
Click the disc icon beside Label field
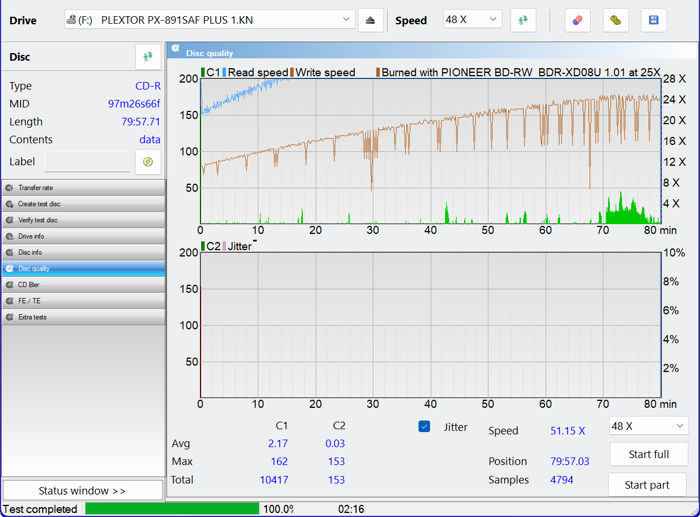[148, 162]
